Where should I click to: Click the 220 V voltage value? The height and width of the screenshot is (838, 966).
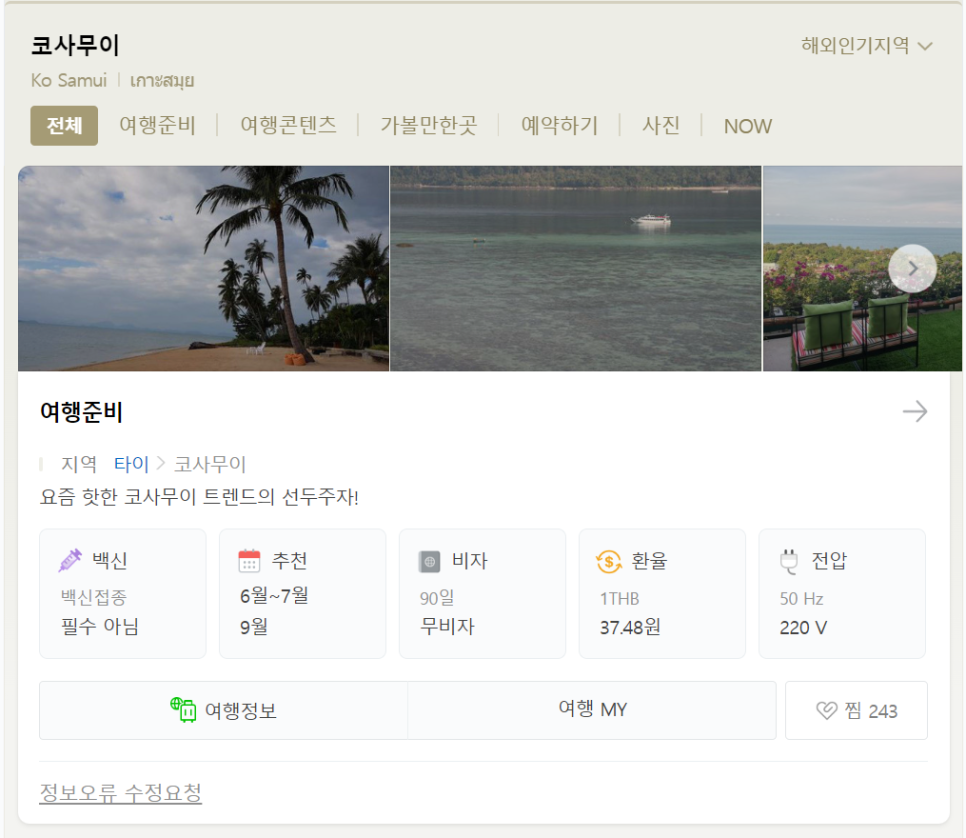pos(803,628)
